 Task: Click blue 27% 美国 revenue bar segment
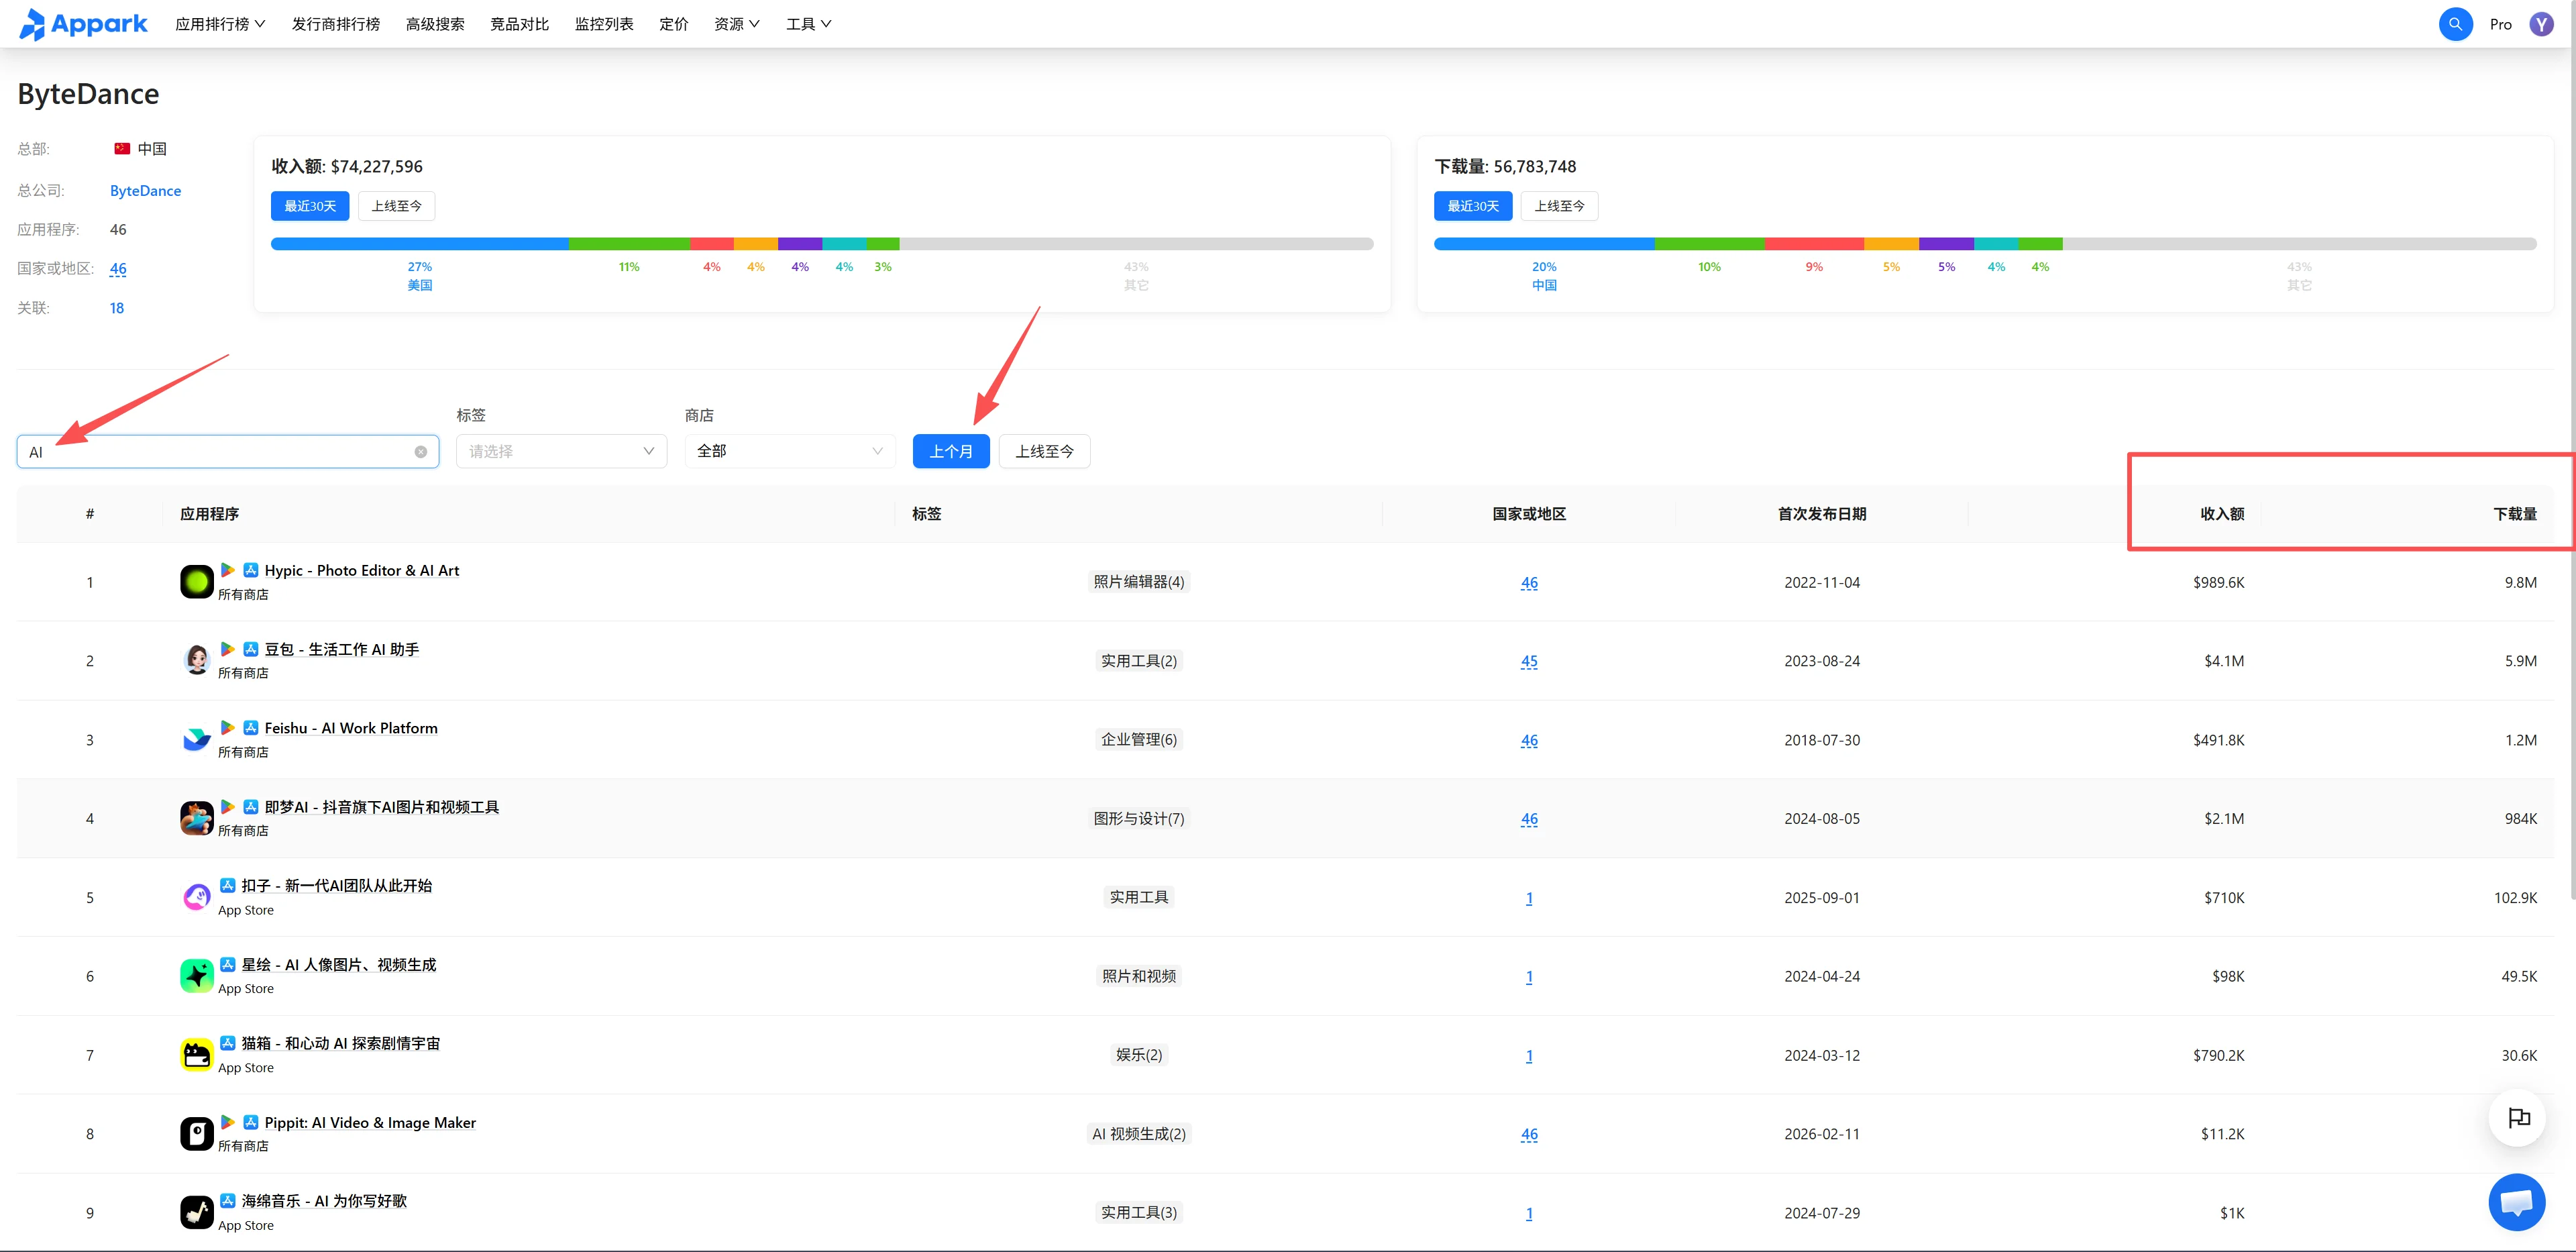[x=420, y=244]
